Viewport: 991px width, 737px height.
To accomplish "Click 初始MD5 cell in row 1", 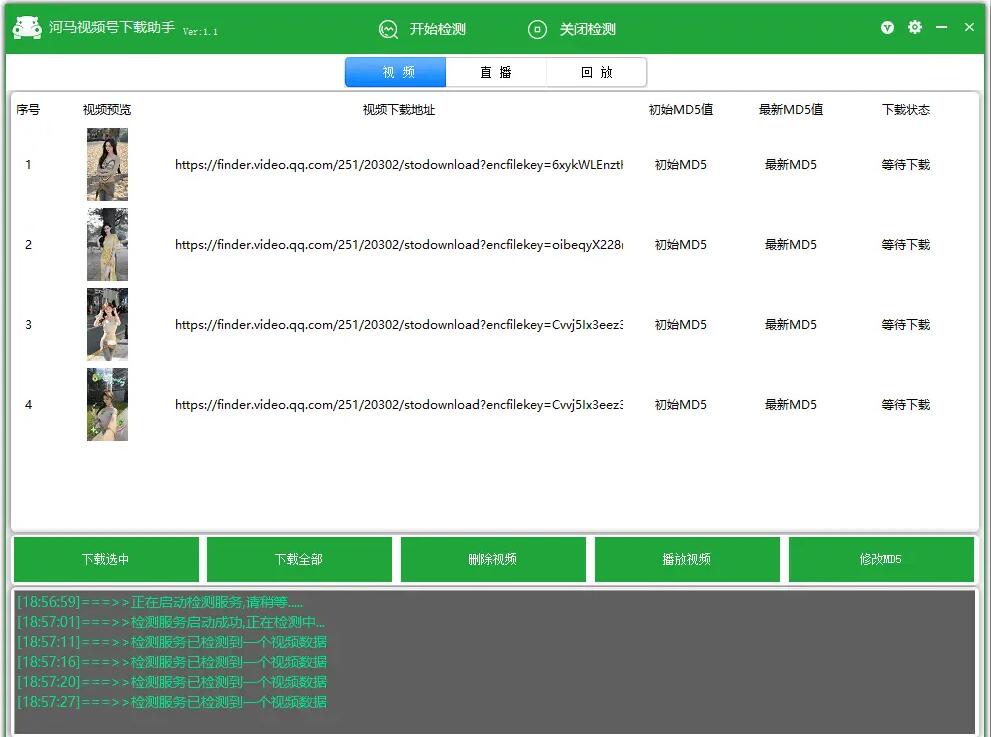I will pyautogui.click(x=681, y=165).
